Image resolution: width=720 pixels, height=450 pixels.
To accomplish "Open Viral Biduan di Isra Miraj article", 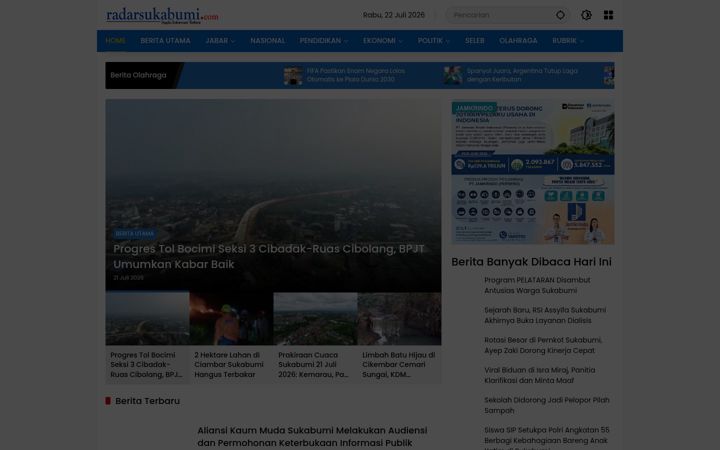I will pyautogui.click(x=540, y=375).
